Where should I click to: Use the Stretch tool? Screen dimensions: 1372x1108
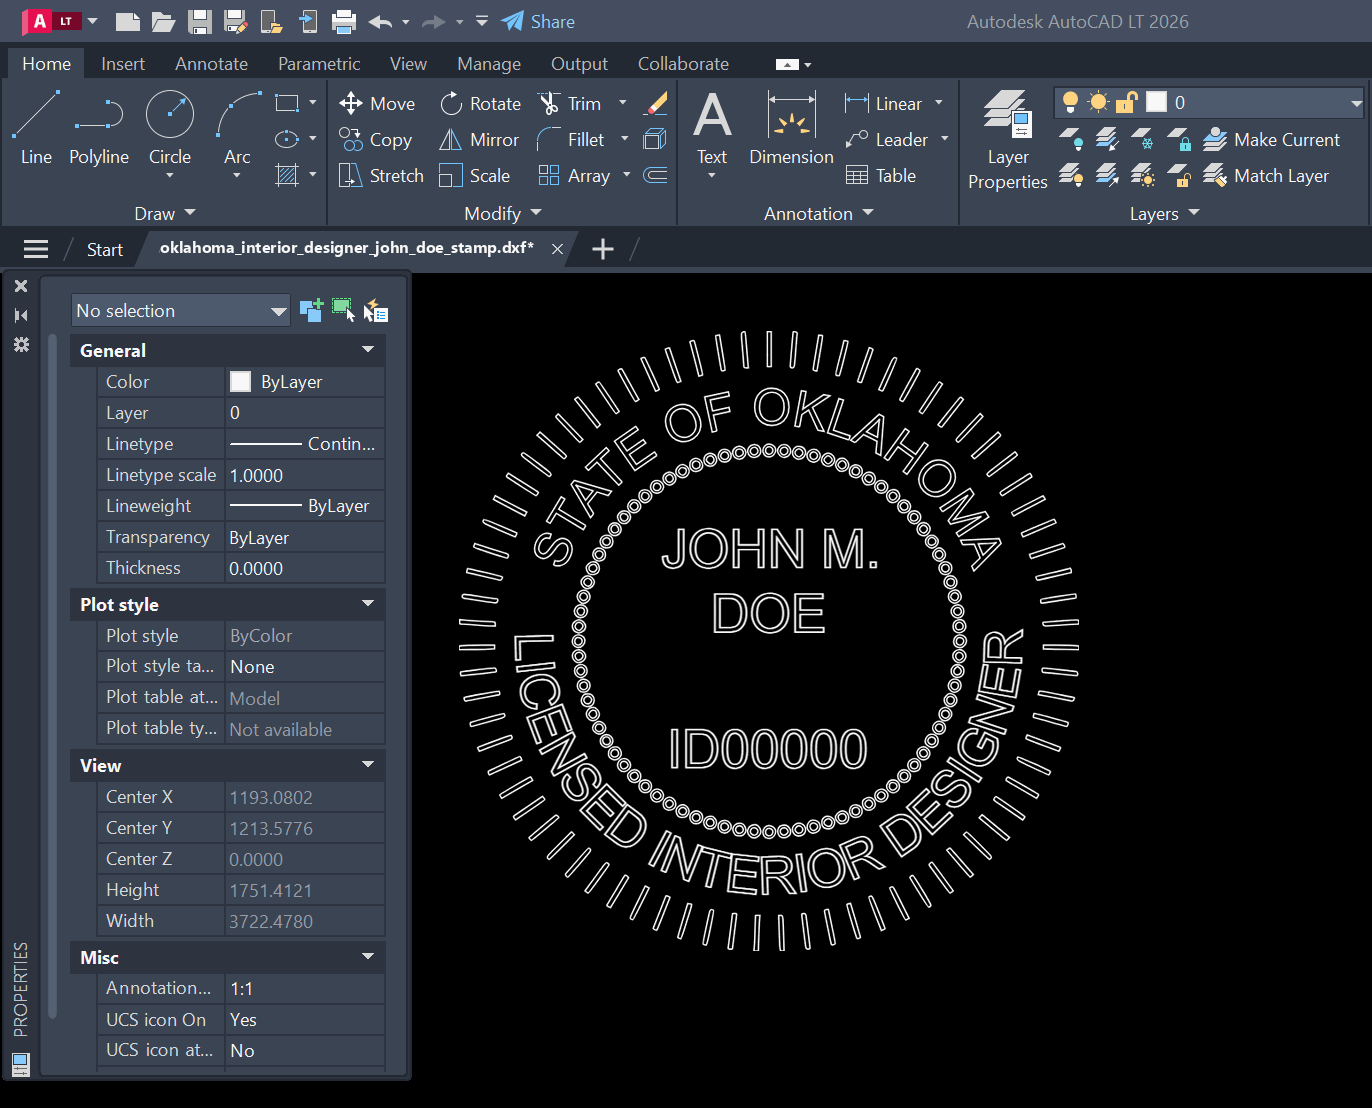381,175
